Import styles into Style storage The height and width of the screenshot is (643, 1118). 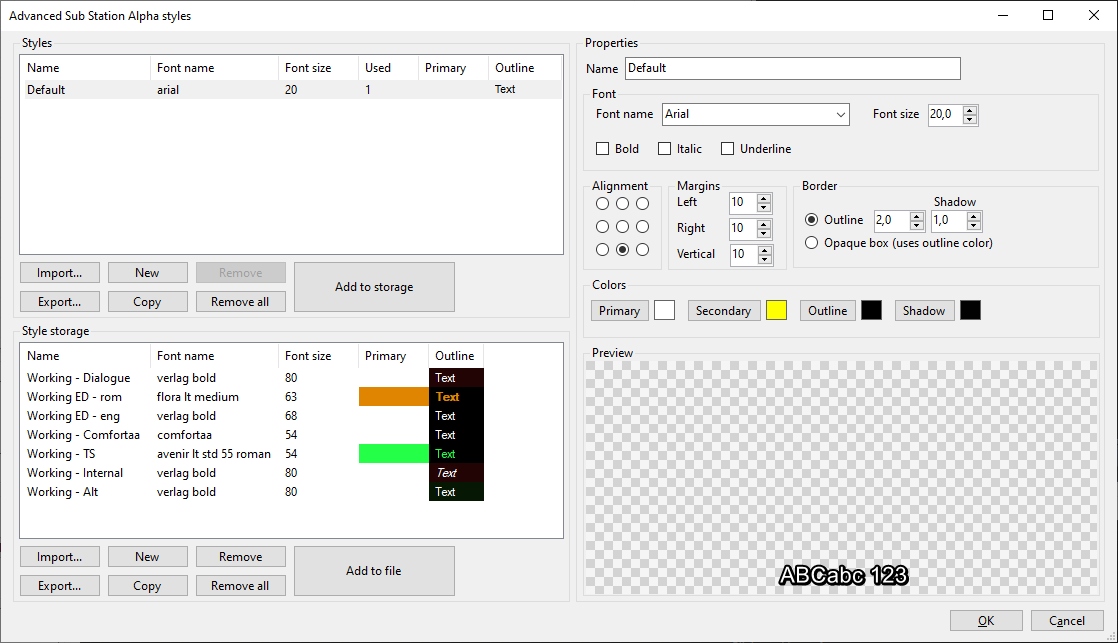click(x=59, y=556)
